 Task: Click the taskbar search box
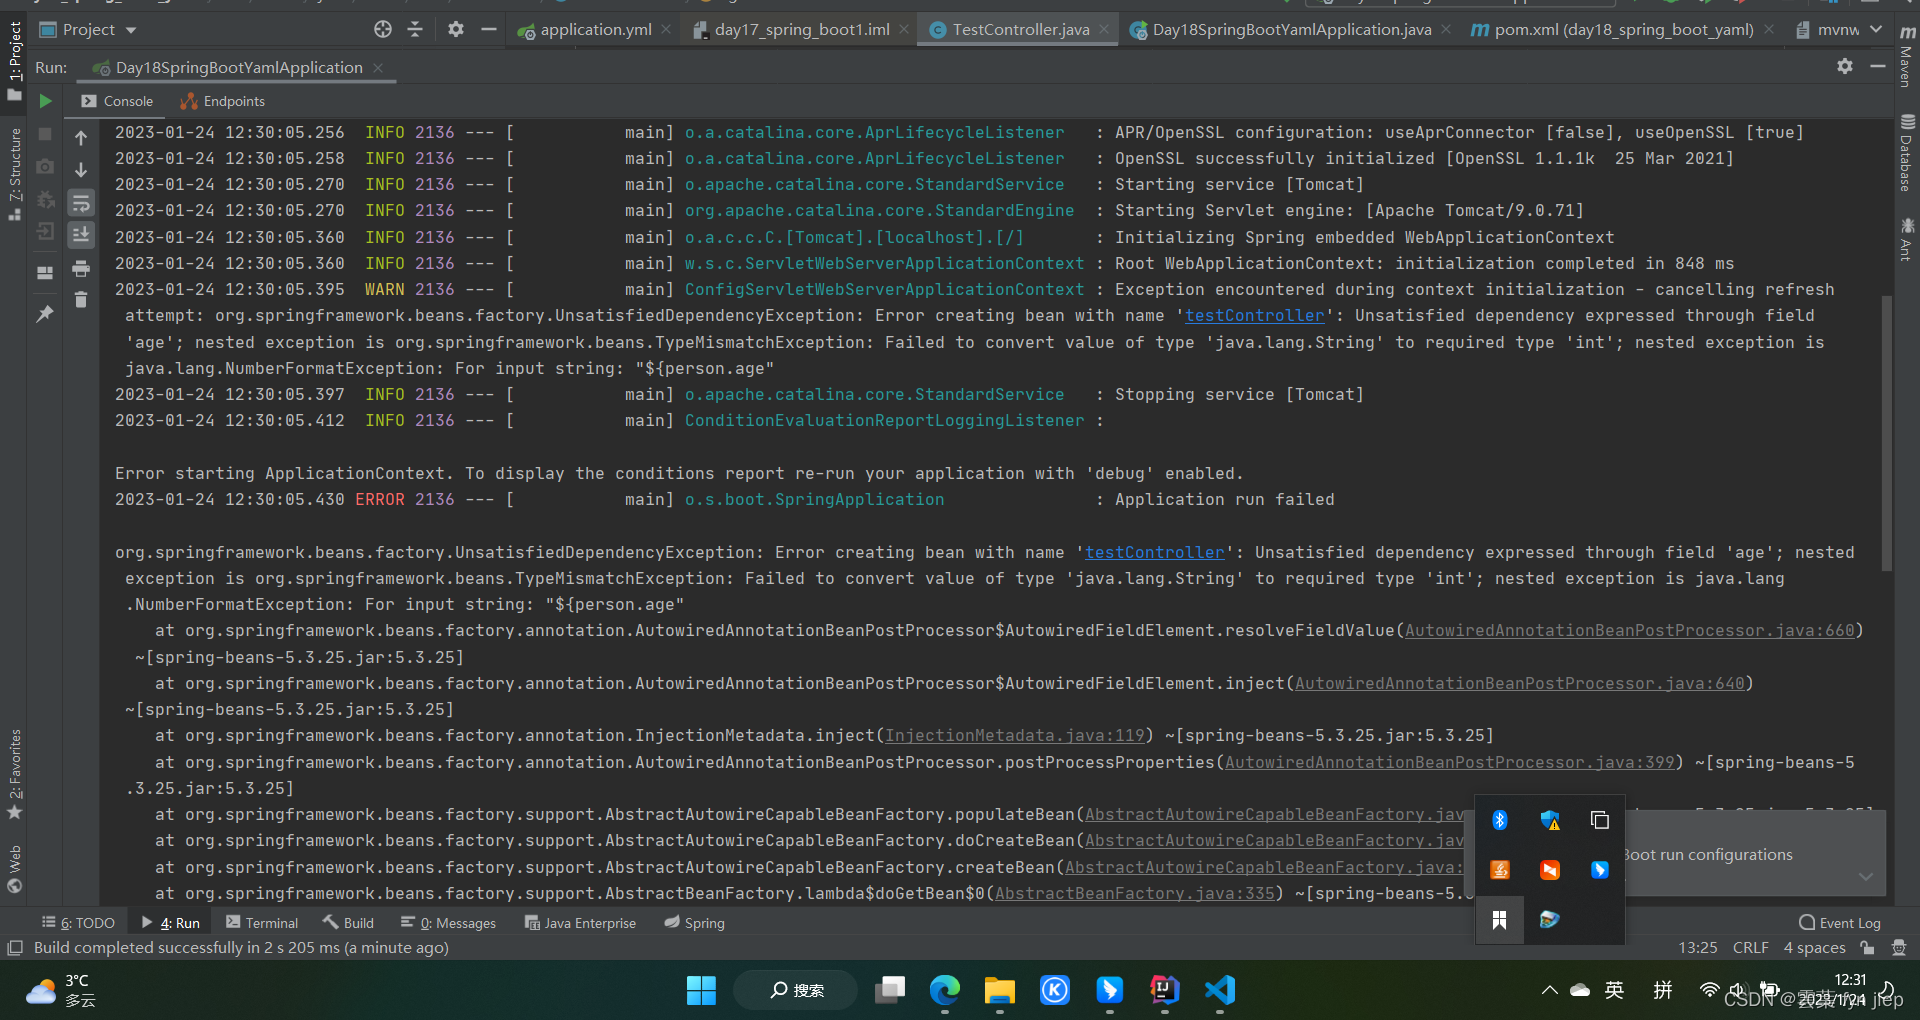(x=796, y=990)
